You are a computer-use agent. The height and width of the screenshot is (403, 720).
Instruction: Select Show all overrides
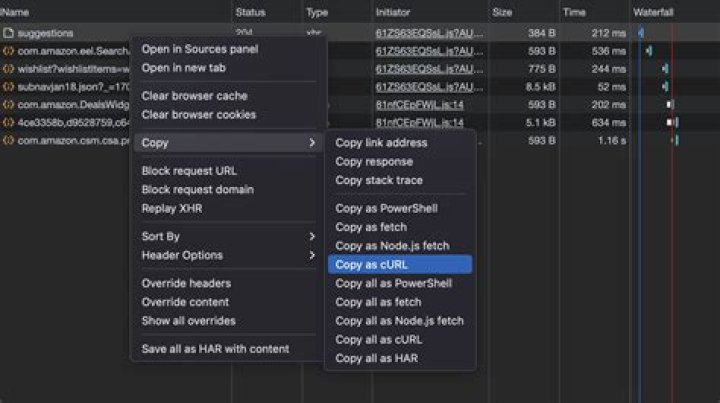188,321
